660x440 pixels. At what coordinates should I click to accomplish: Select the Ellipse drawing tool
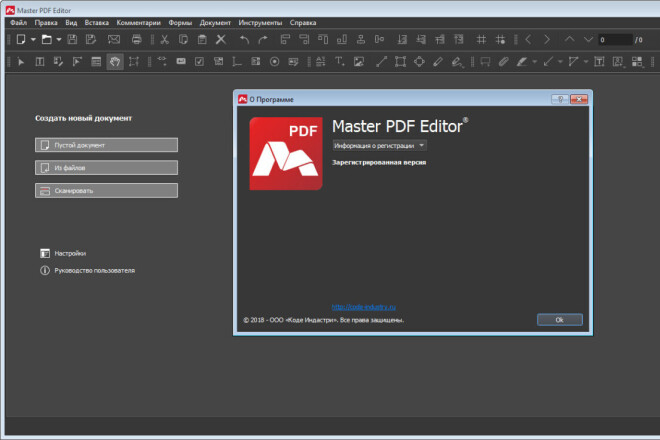point(419,62)
